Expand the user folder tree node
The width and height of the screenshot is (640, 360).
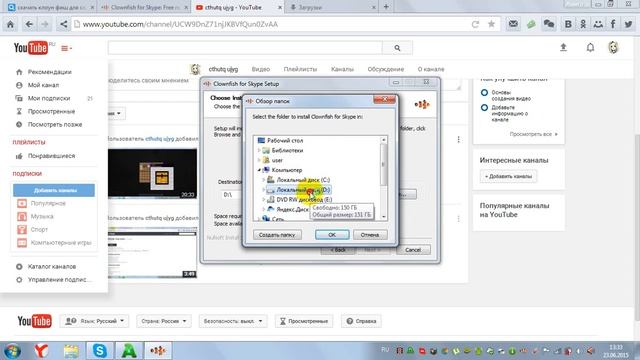(x=259, y=160)
